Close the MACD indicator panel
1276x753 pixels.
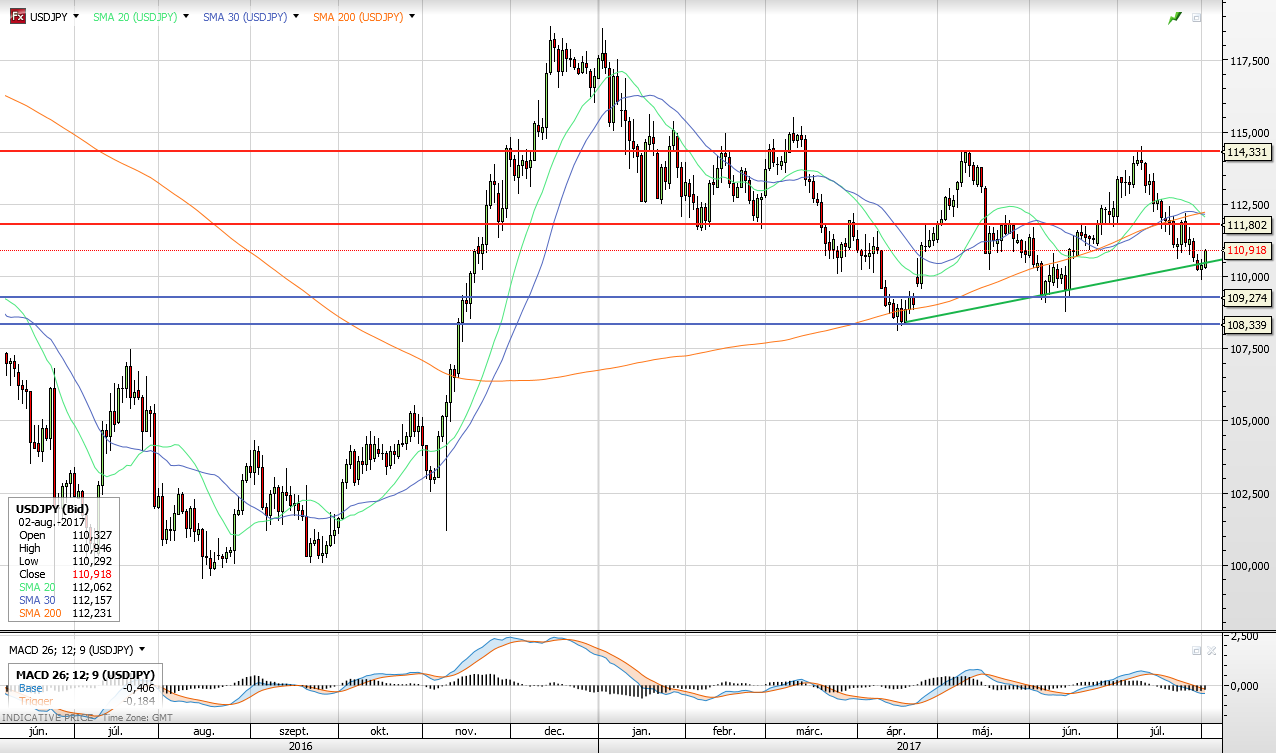click(x=1212, y=650)
